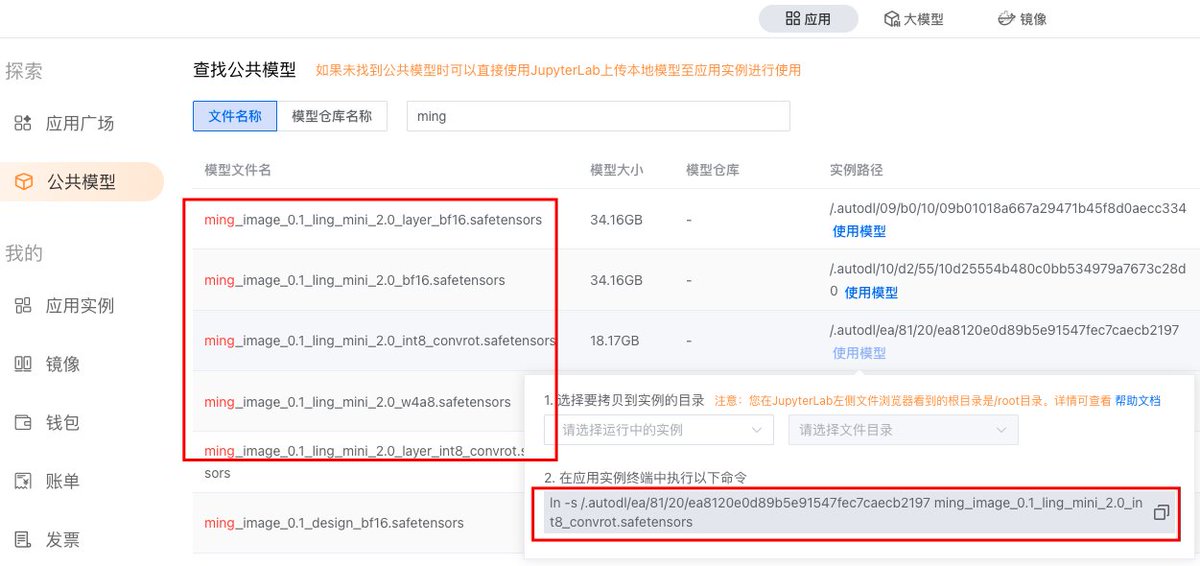Click the 模型大小 column header
Viewport: 1200px width, 566px height.
[x=617, y=170]
